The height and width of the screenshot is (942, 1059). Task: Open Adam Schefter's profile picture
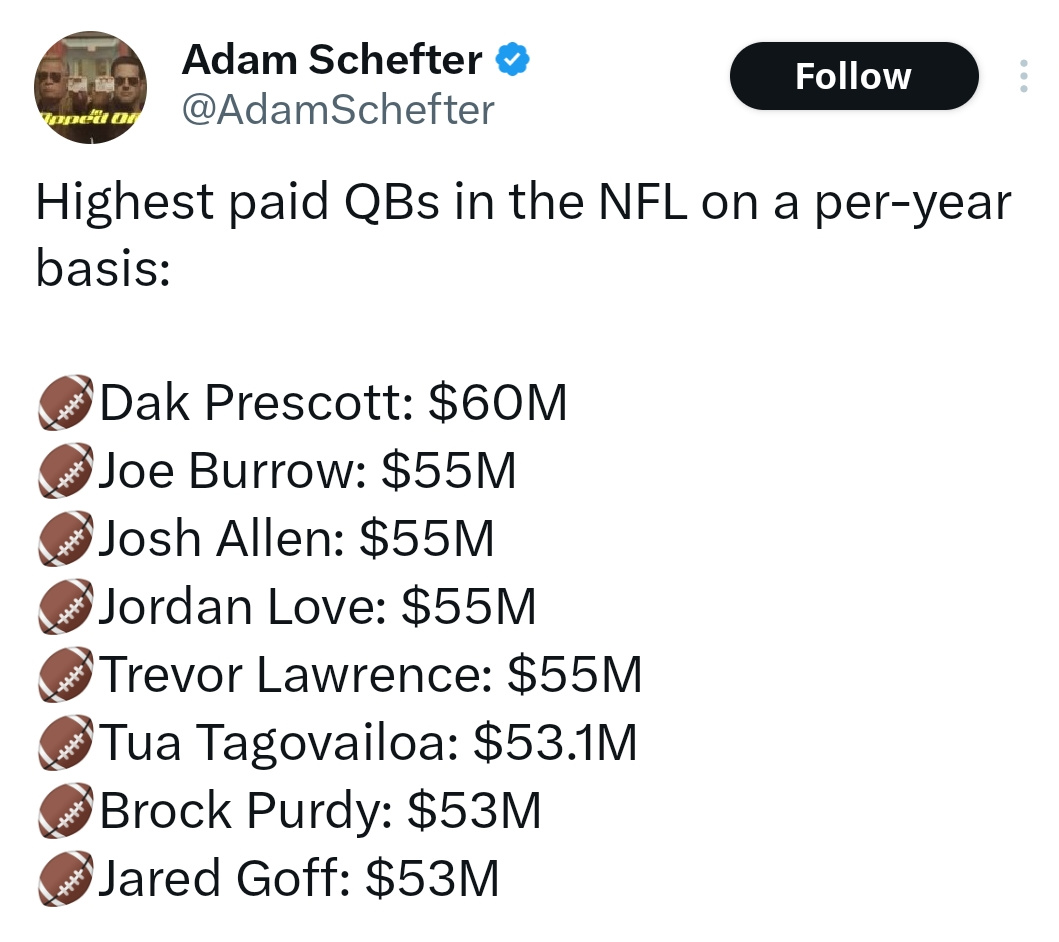coord(91,87)
